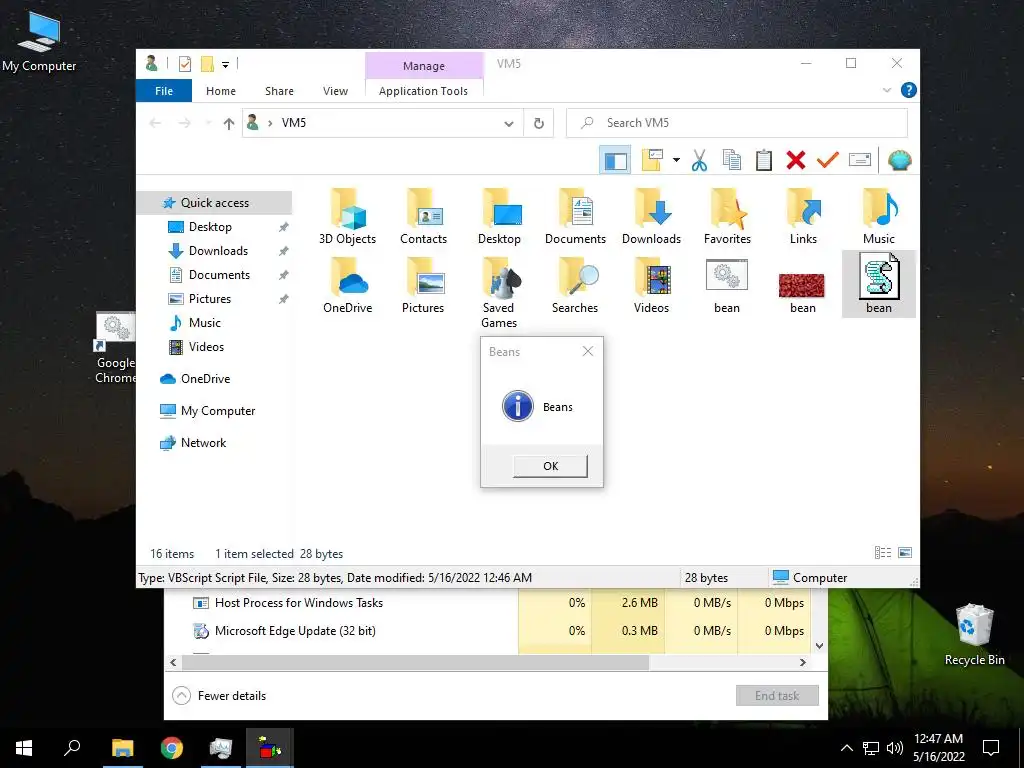Switch to details view layout icon
Image resolution: width=1024 pixels, height=768 pixels.
click(x=882, y=553)
